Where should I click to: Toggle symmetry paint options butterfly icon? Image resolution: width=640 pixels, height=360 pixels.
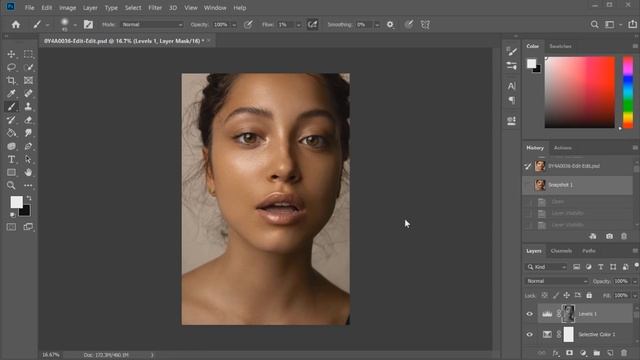pos(425,24)
